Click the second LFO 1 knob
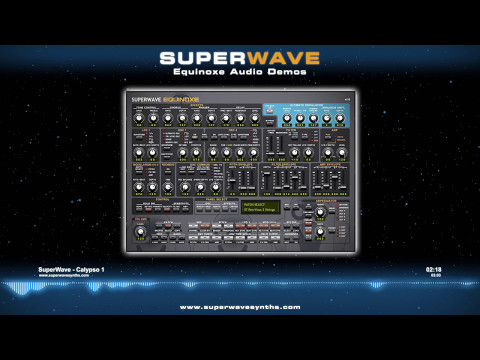The width and height of the screenshot is (480, 360). [x=152, y=153]
